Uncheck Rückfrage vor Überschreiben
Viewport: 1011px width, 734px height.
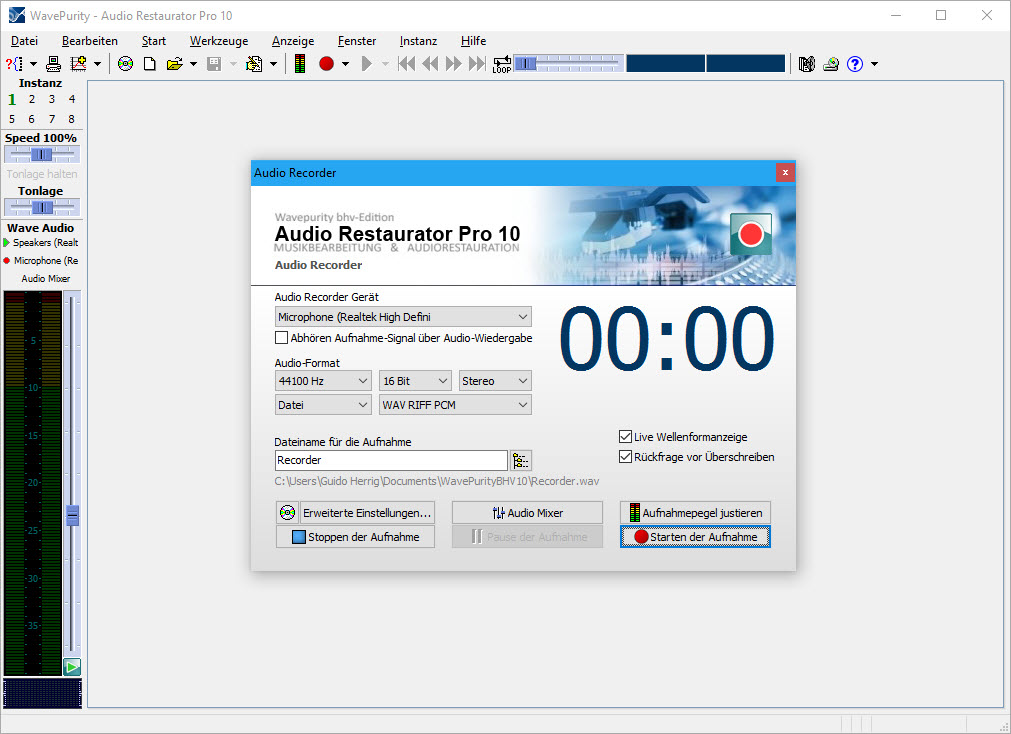(625, 457)
